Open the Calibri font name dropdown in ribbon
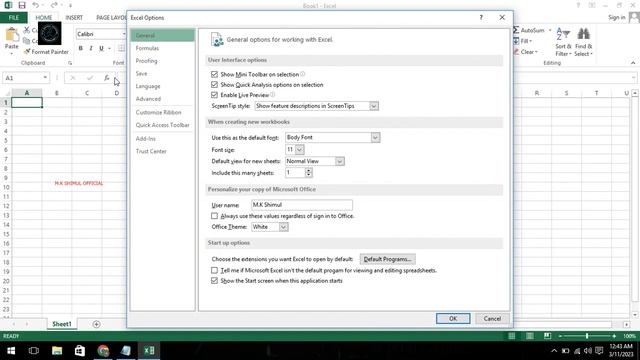The height and width of the screenshot is (360, 640). [124, 34]
